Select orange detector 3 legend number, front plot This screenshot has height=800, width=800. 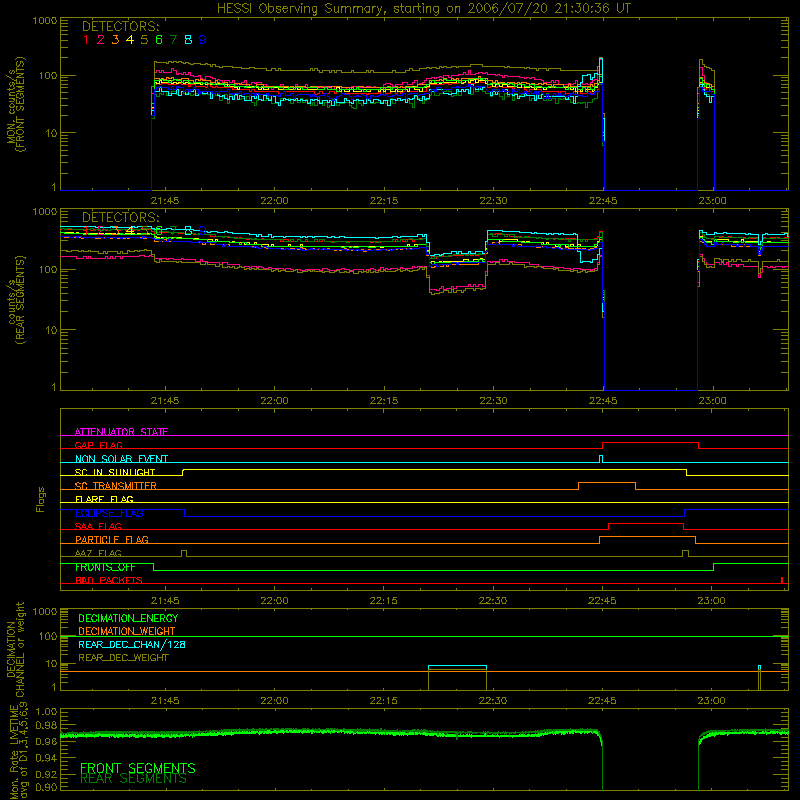click(115, 40)
